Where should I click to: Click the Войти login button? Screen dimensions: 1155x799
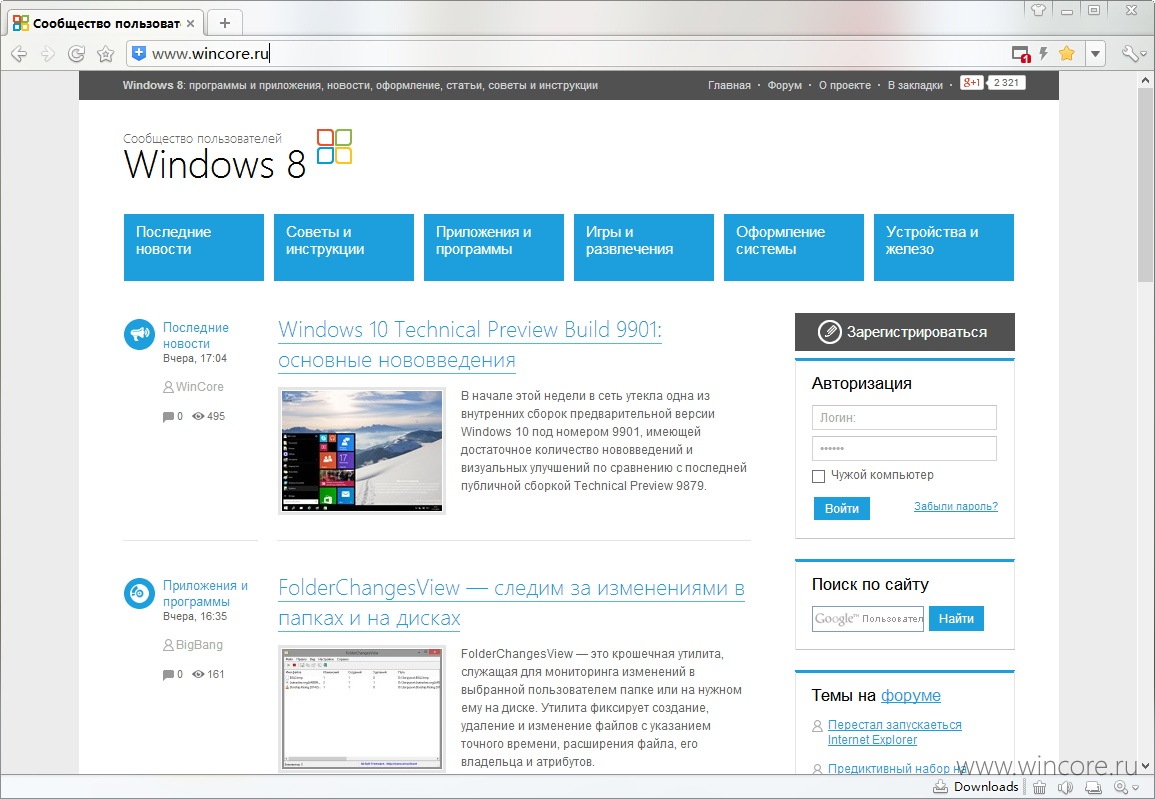pos(842,509)
